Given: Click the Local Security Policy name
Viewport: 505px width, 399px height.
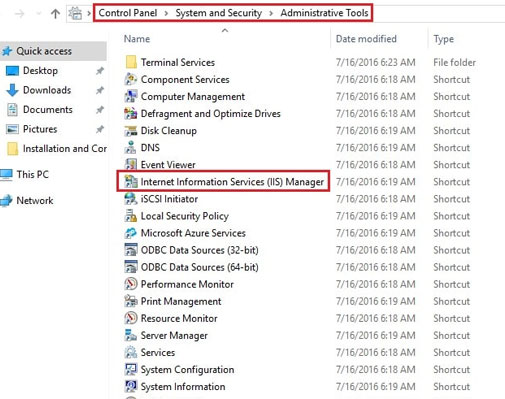Looking at the screenshot, I should pyautogui.click(x=185, y=216).
